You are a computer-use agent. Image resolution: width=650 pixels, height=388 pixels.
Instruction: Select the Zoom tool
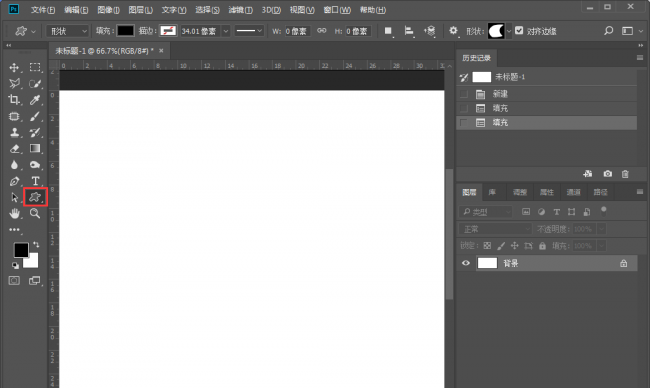tap(35, 213)
